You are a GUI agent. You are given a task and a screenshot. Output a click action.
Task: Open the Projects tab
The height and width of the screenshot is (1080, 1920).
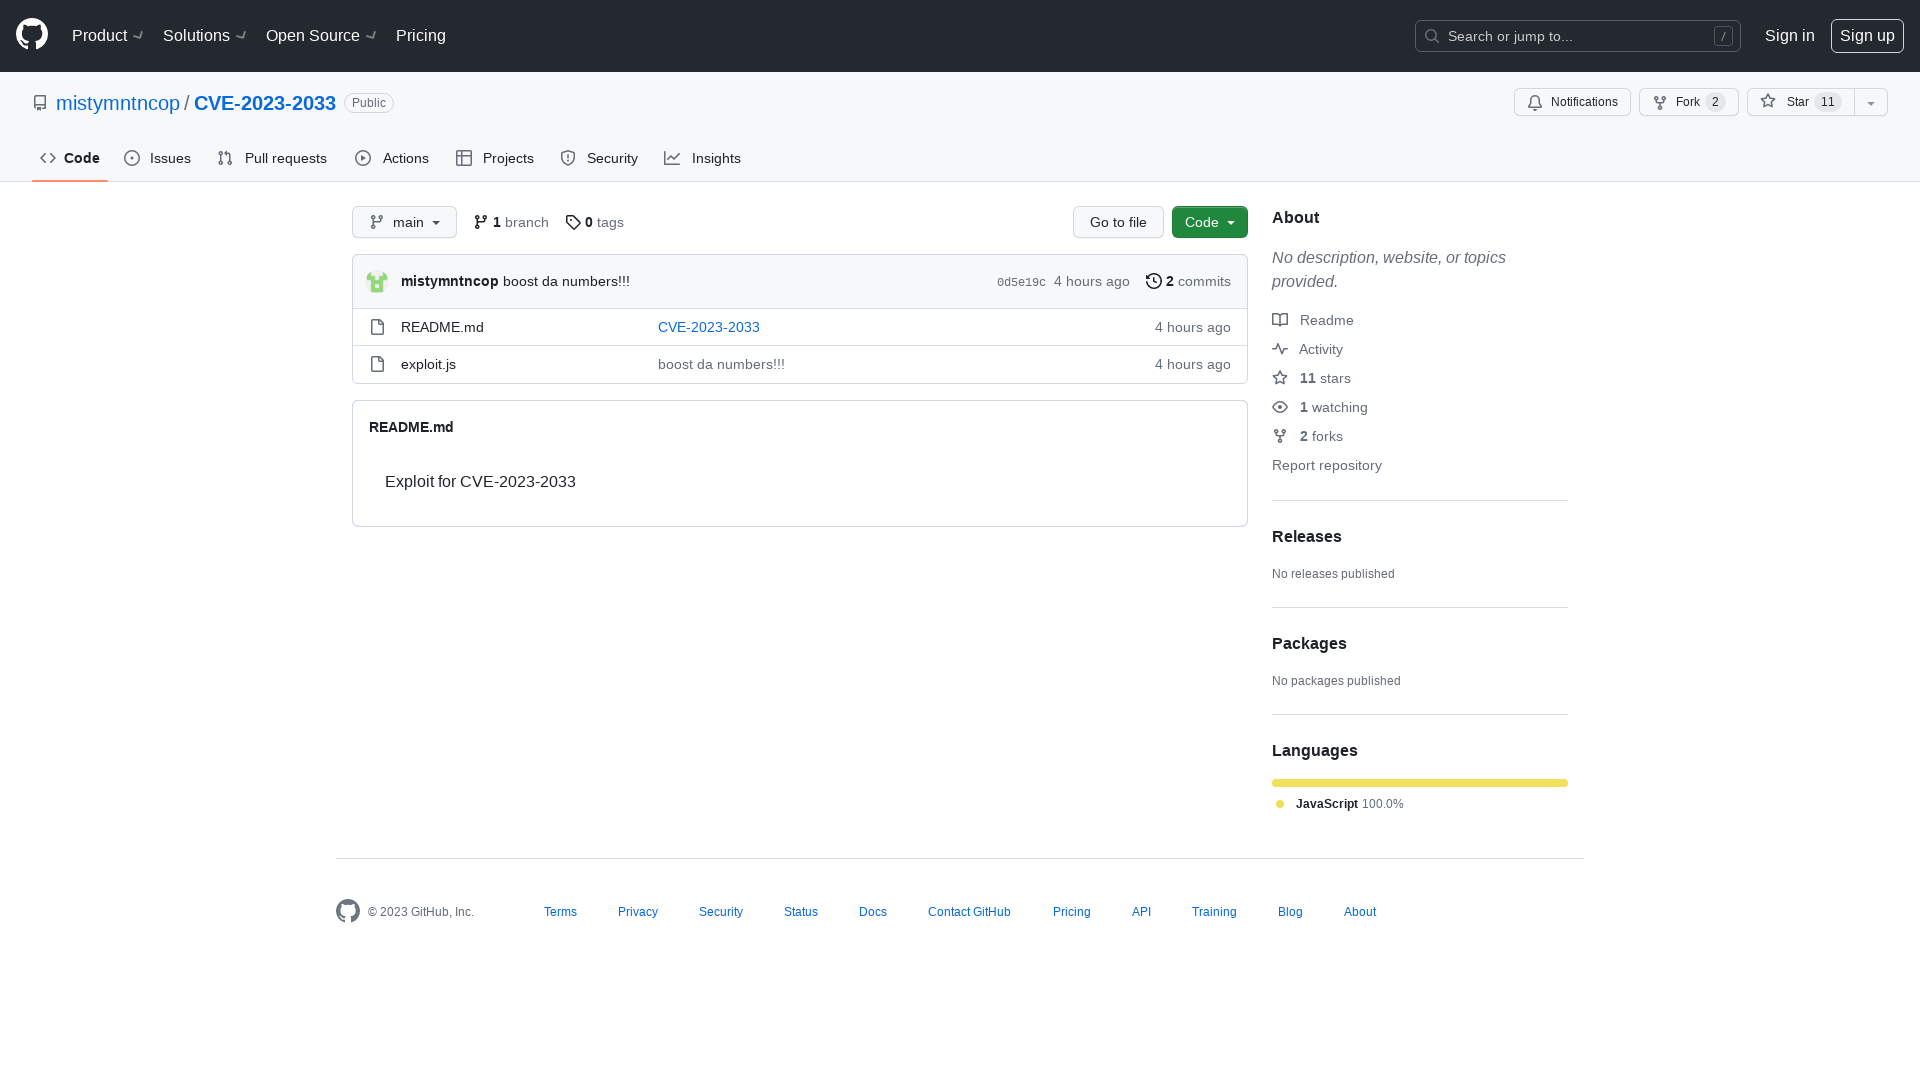coord(495,158)
